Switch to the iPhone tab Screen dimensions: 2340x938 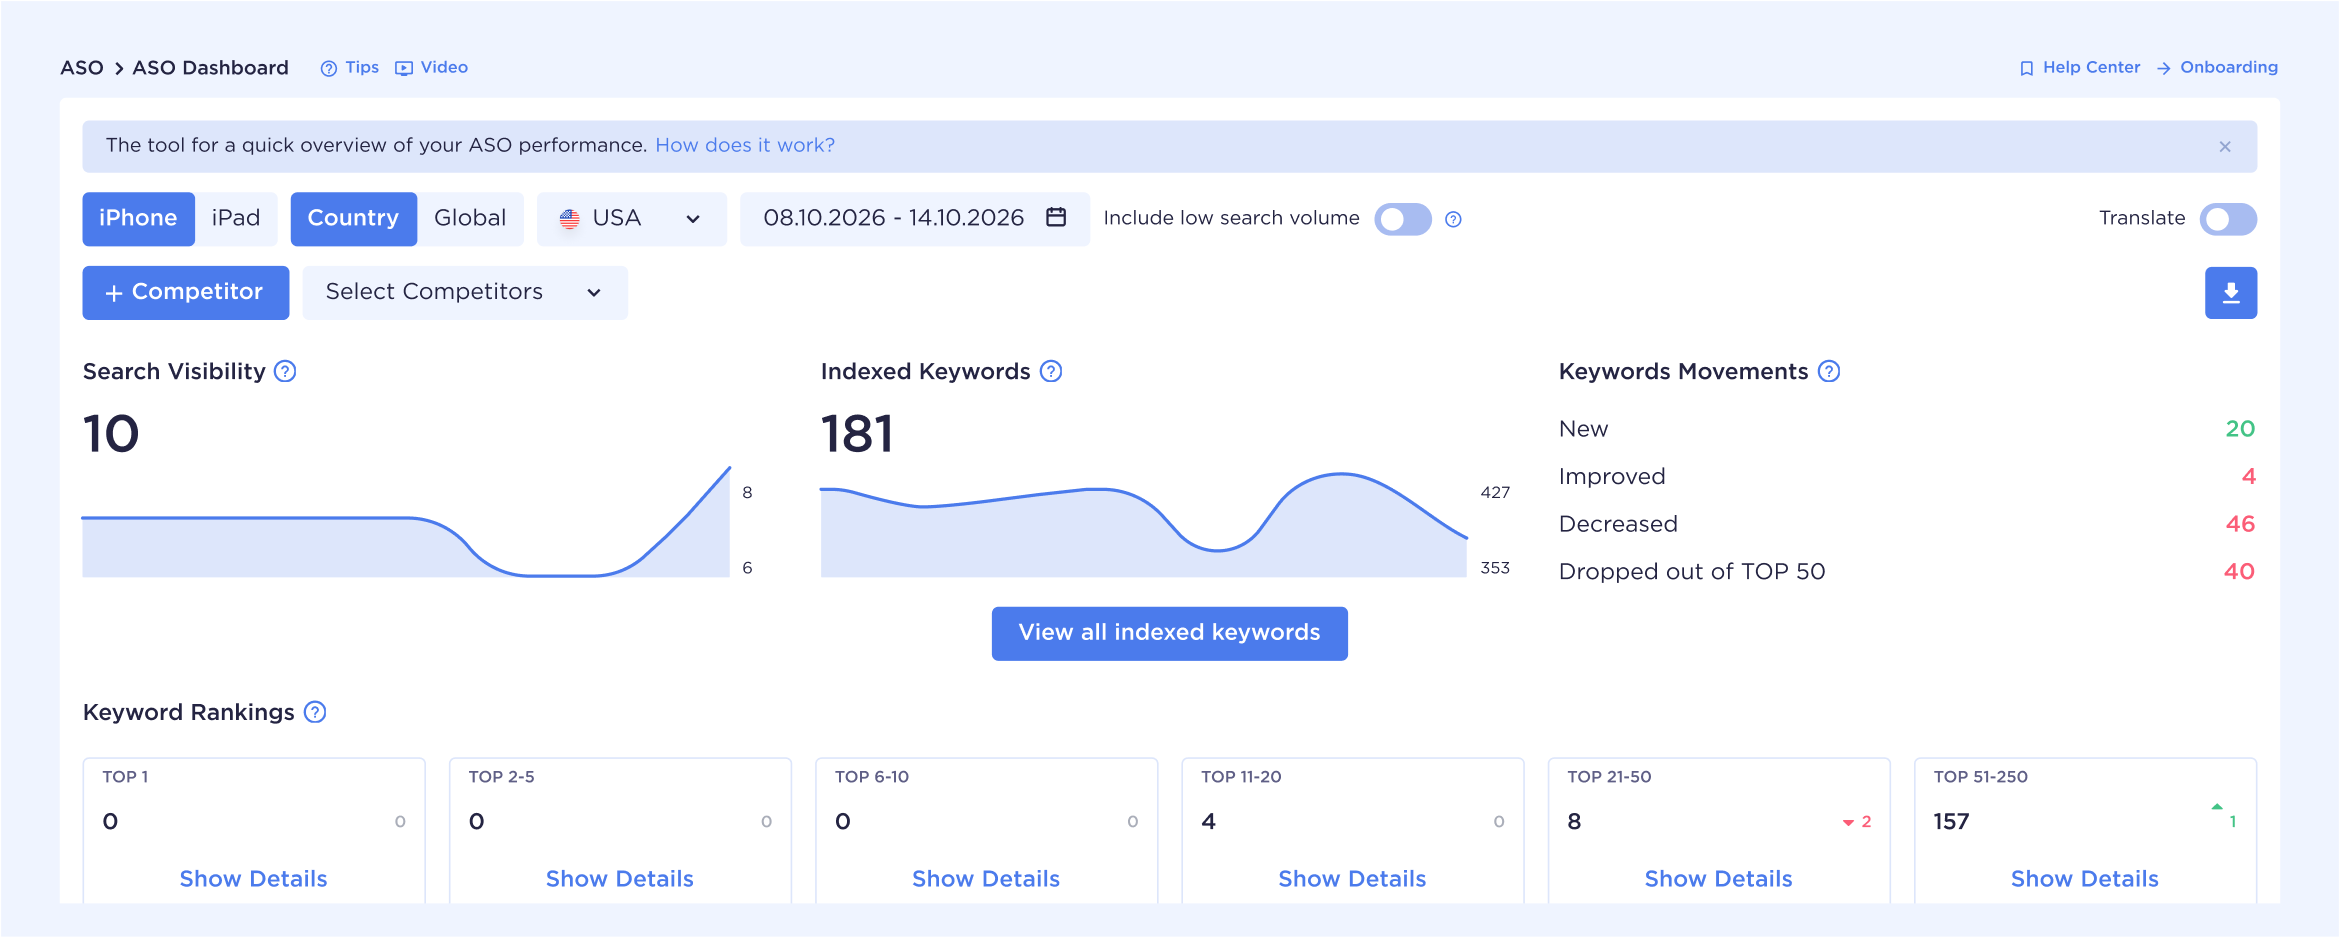click(x=138, y=219)
